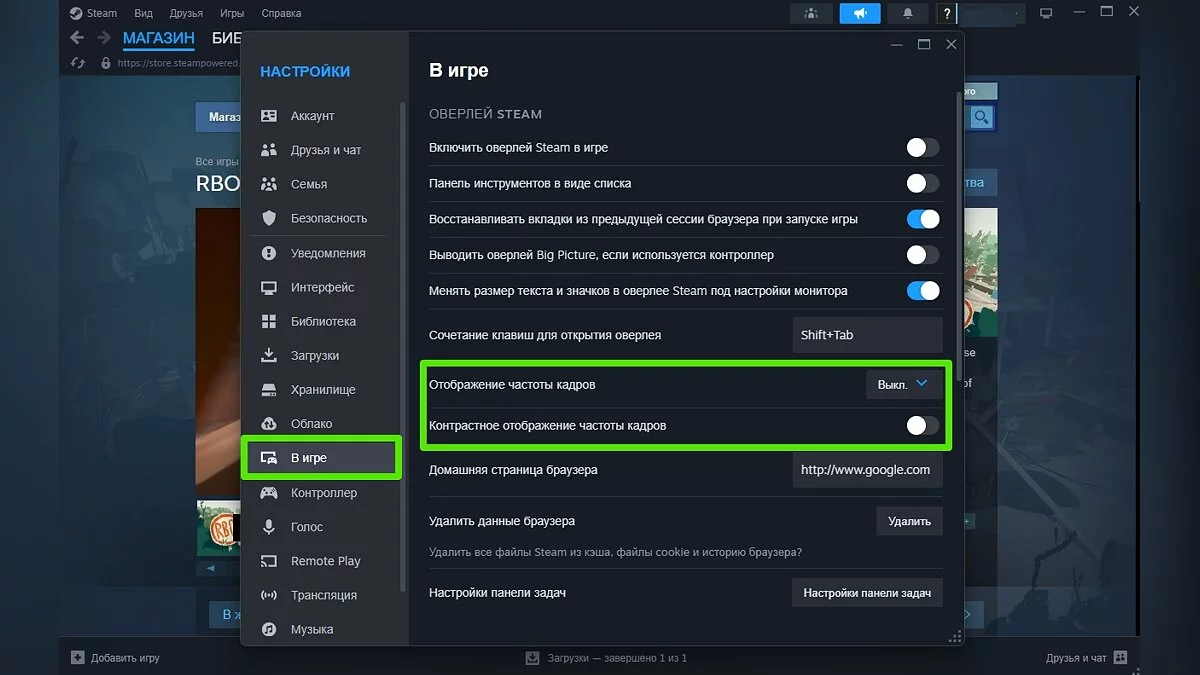The image size is (1200, 675).
Task: Click the Безопасность shield icon
Action: (269, 218)
